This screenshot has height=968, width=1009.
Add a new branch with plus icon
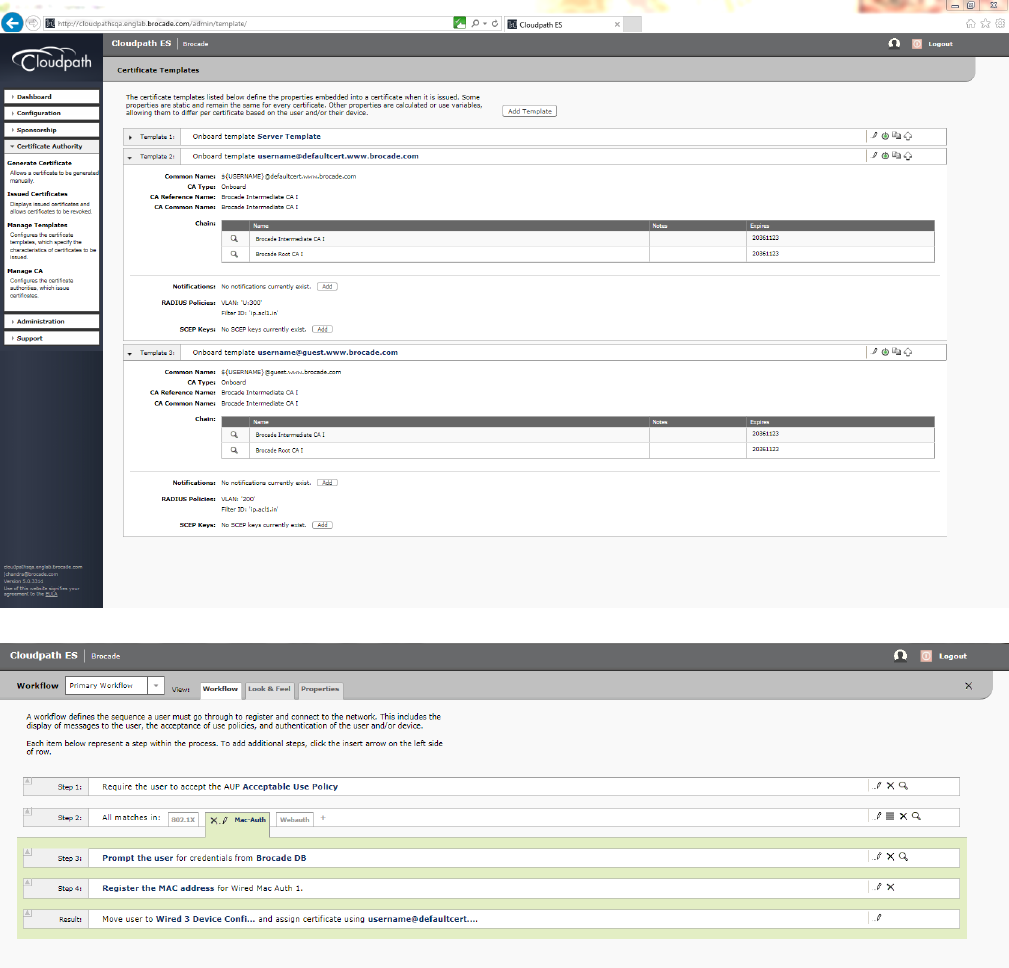click(x=323, y=818)
